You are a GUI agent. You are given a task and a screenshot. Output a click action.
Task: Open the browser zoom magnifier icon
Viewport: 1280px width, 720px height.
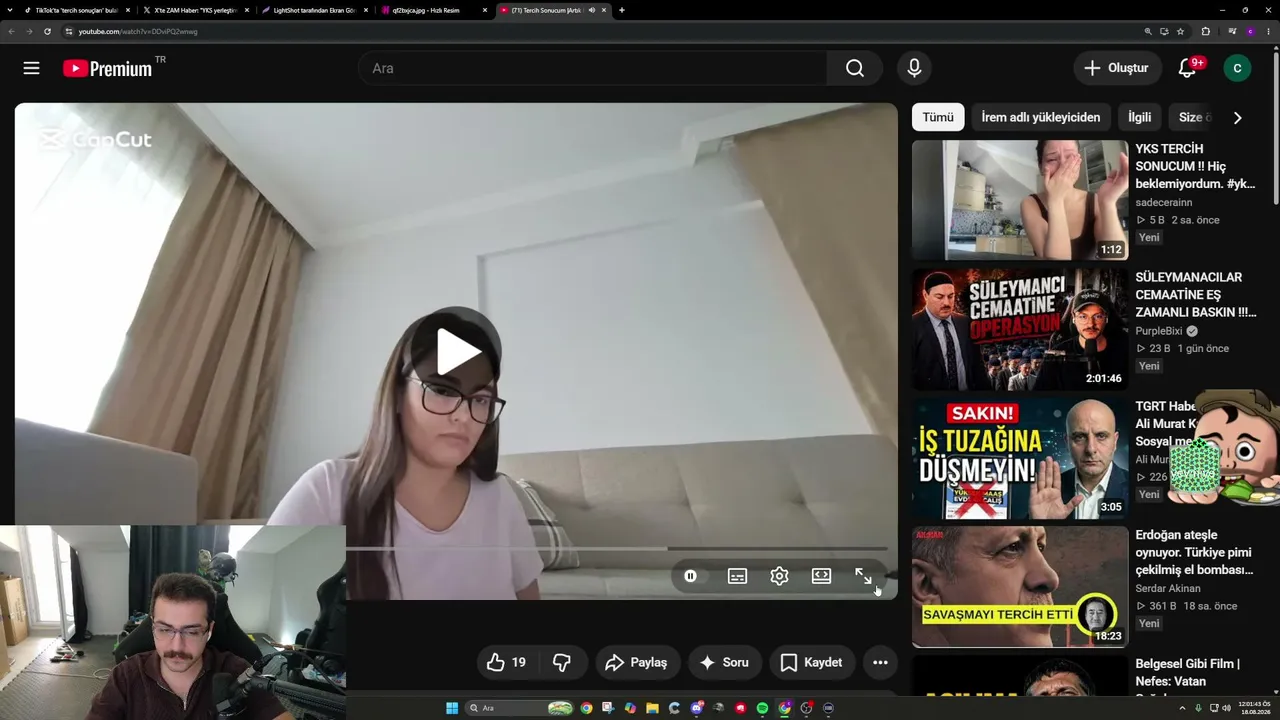1148,31
